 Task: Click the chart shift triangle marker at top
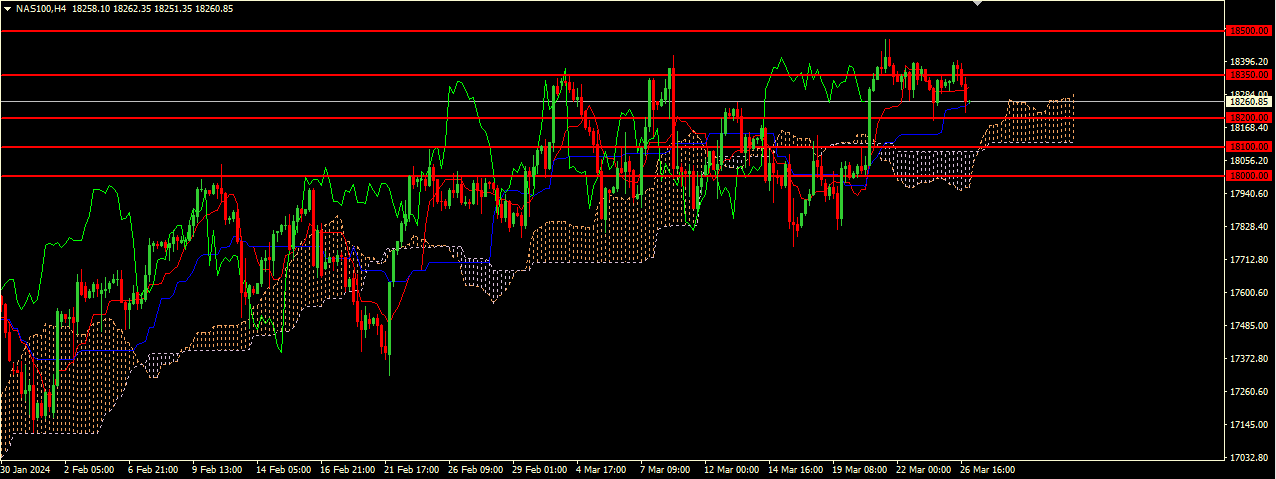click(977, 4)
